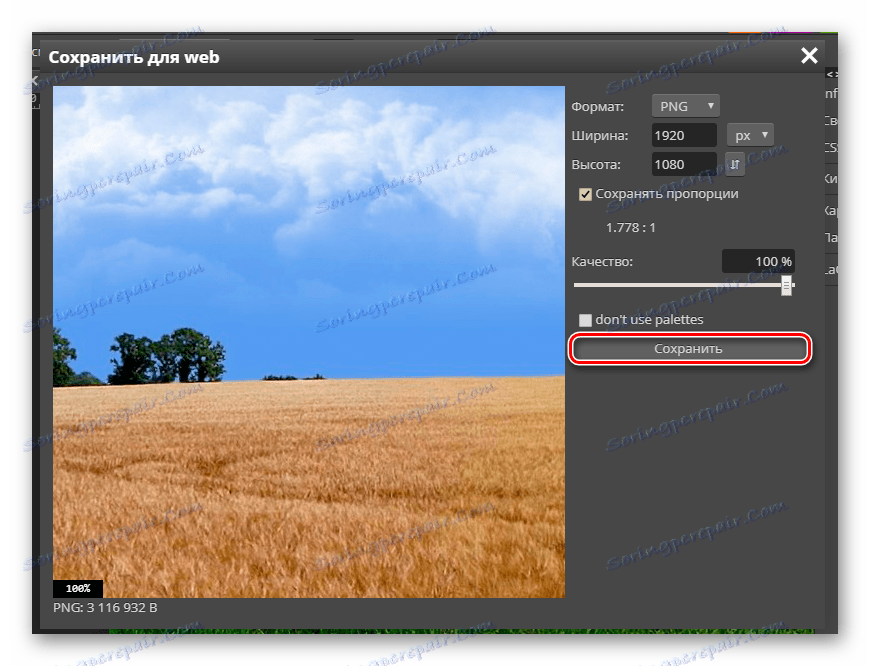Open the Формат PNG dropdown
870x666 pixels.
click(x=686, y=106)
